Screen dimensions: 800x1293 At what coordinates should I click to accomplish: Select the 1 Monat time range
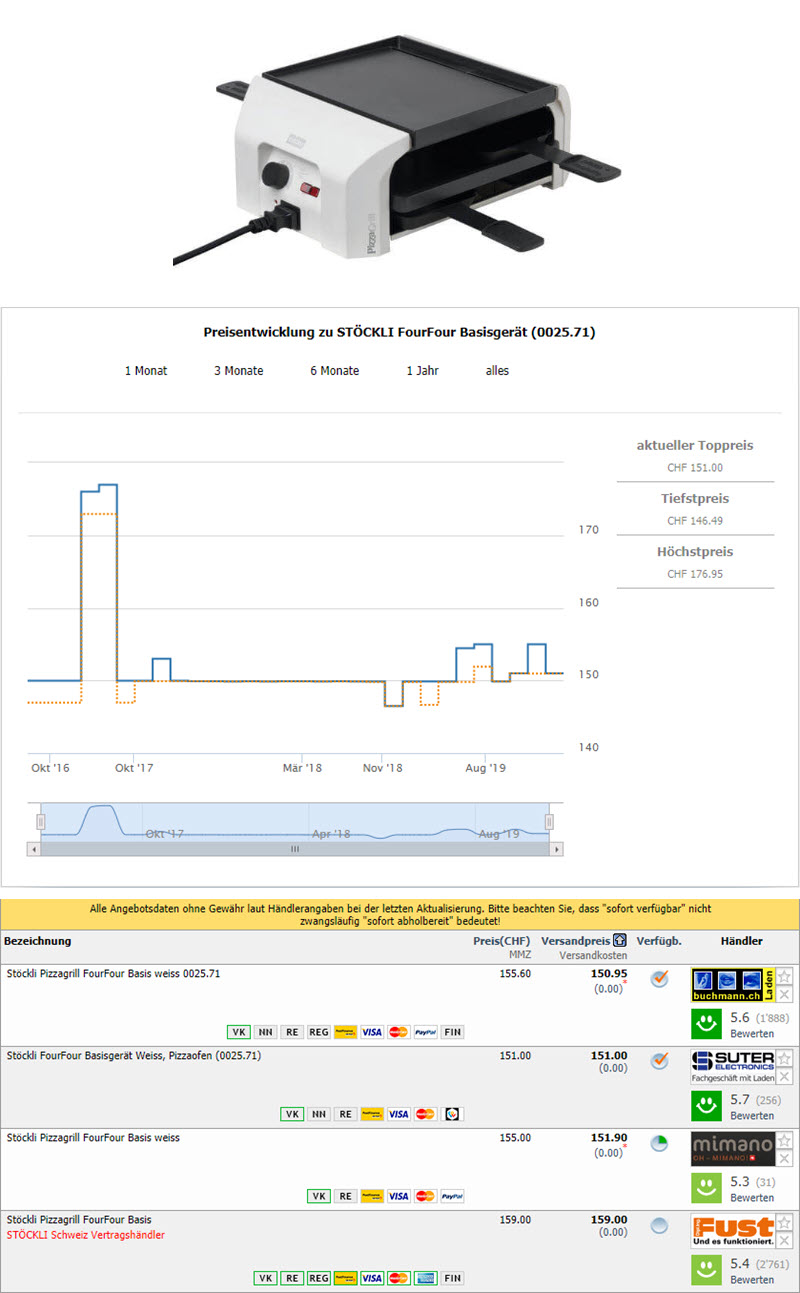click(146, 371)
